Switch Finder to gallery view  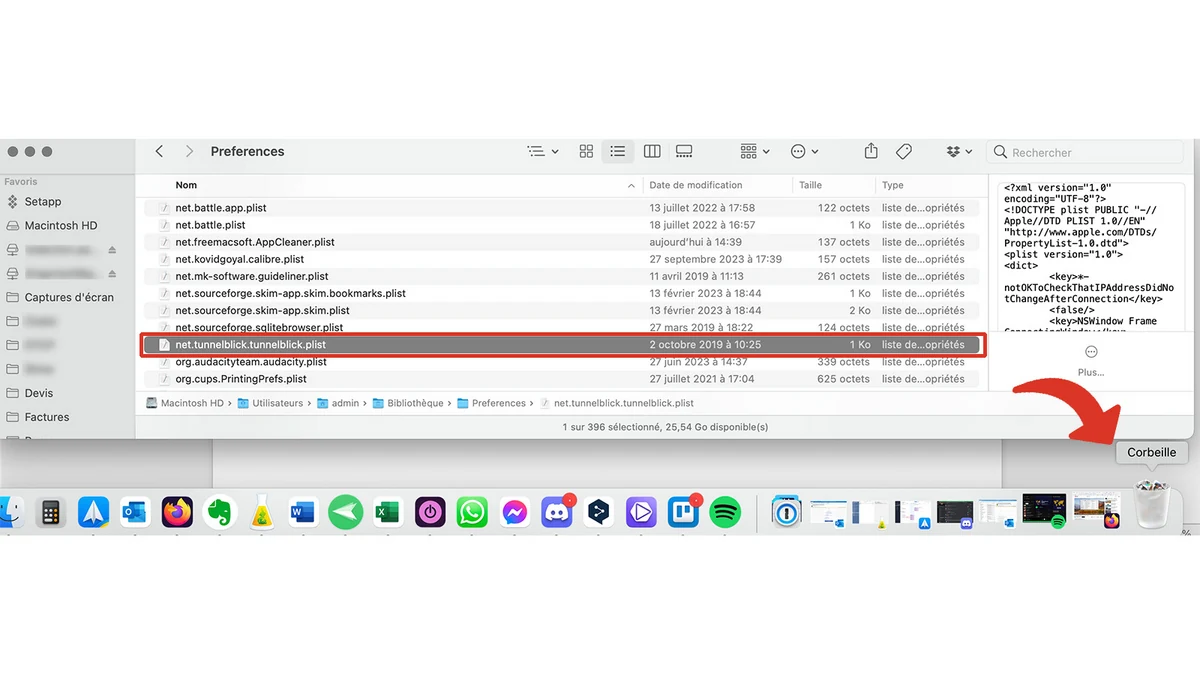pyautogui.click(x=684, y=151)
